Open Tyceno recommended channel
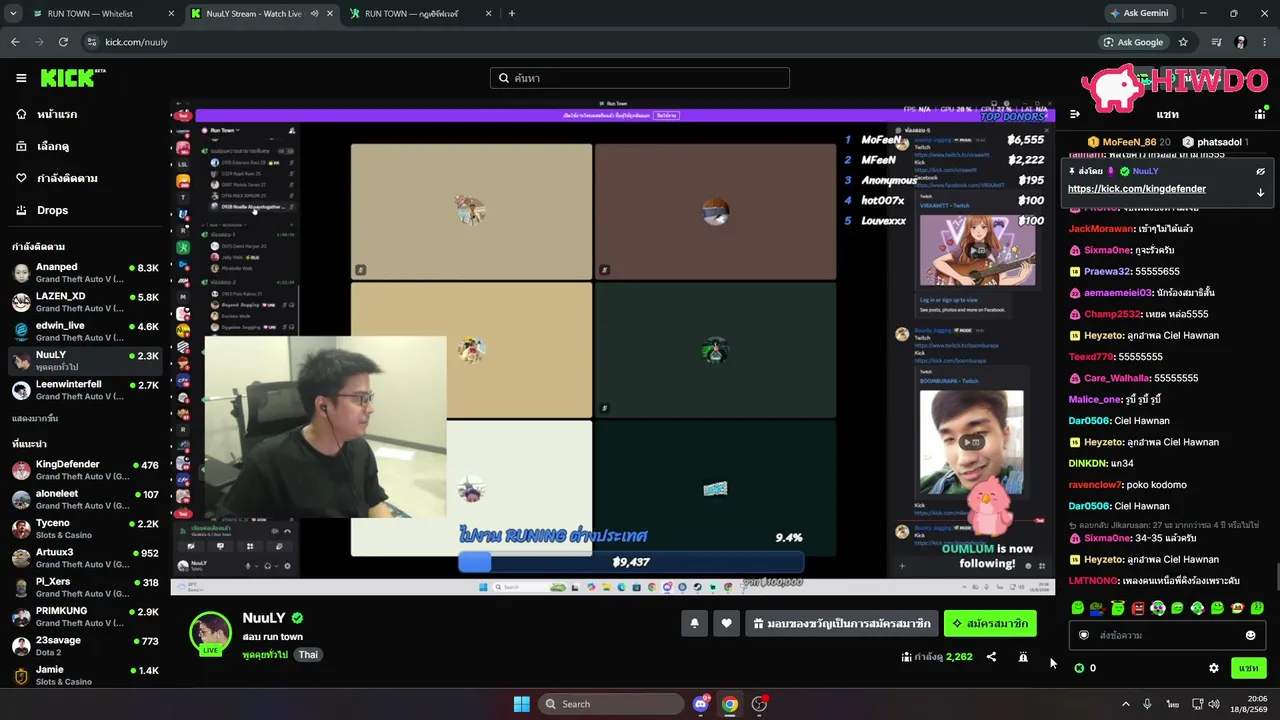Viewport: 1280px width, 720px height. [x=85, y=528]
